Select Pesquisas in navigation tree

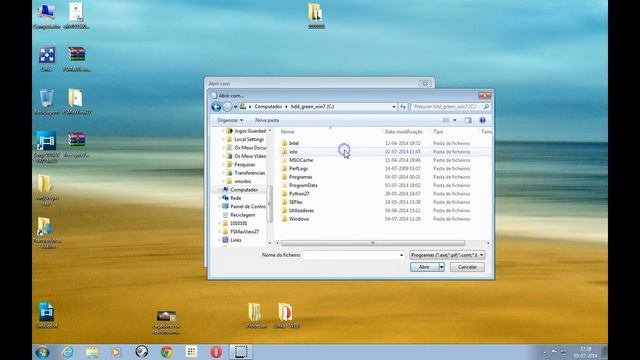(x=244, y=164)
